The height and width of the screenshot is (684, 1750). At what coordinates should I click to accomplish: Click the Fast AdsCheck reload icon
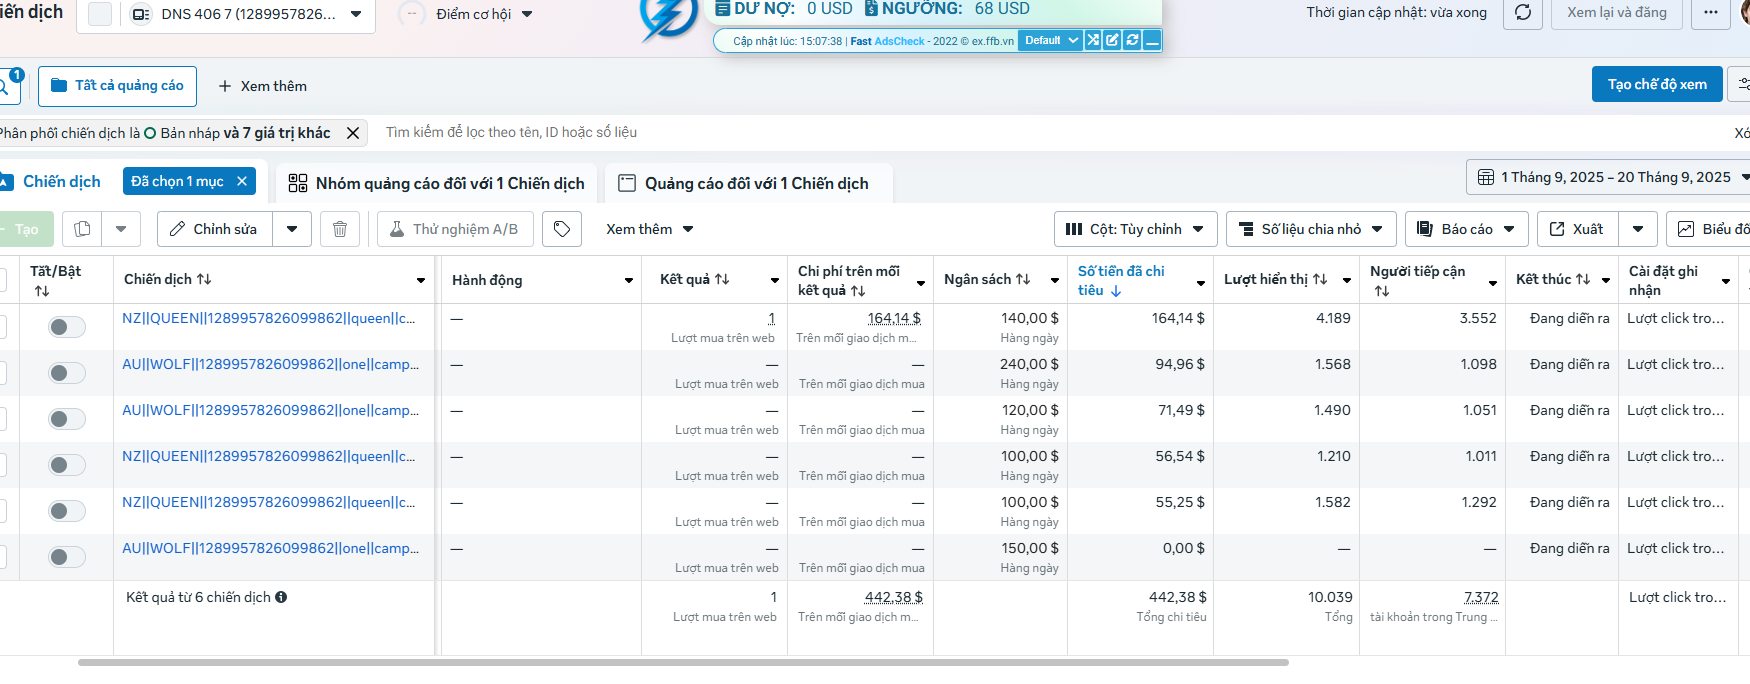click(1132, 41)
